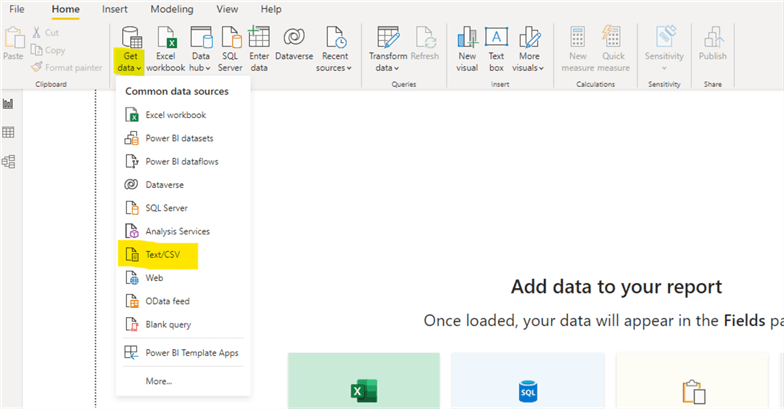Choose Analysis Services menu item
The width and height of the screenshot is (784, 409).
tap(183, 232)
